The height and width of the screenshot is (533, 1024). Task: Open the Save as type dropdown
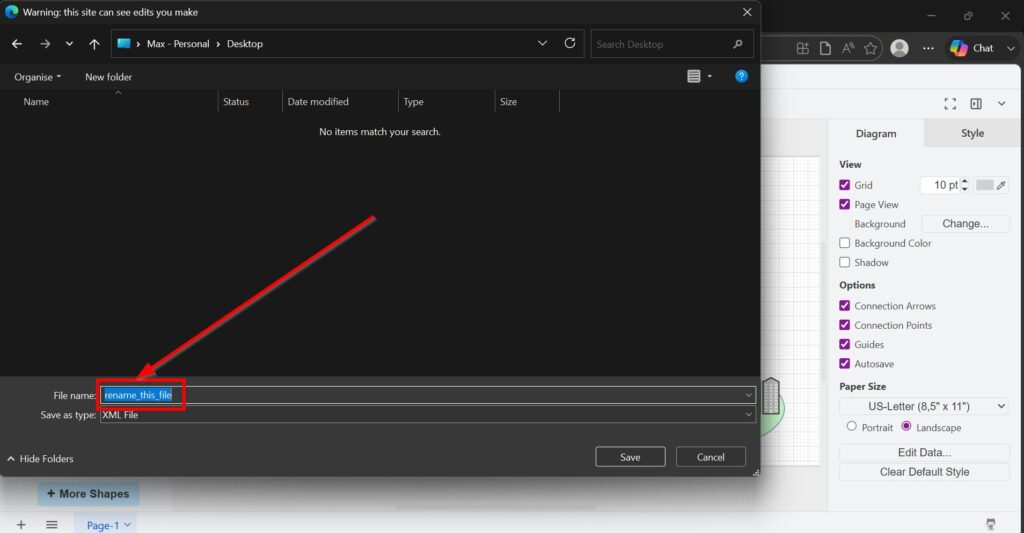pos(428,414)
